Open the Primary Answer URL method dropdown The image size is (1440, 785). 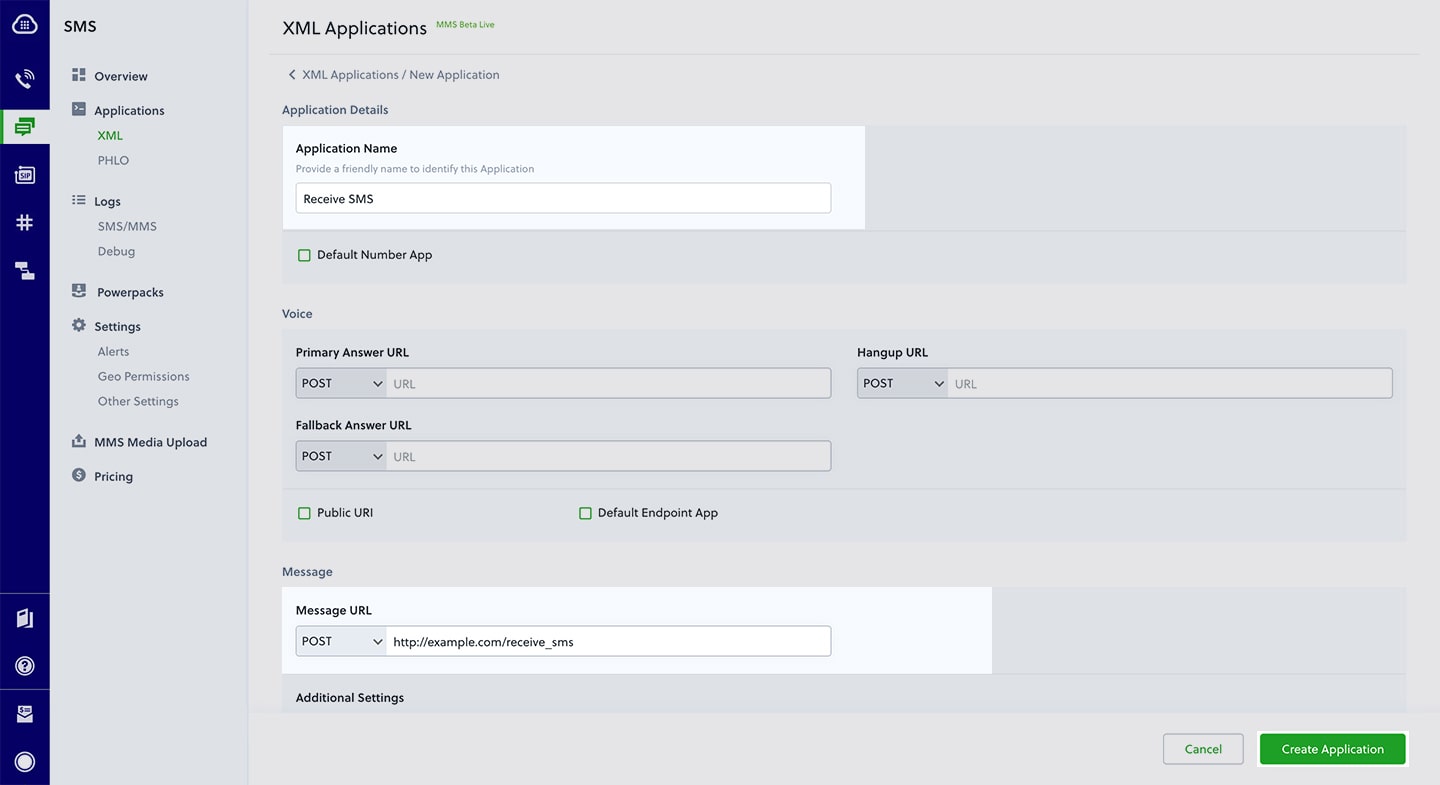(x=340, y=382)
